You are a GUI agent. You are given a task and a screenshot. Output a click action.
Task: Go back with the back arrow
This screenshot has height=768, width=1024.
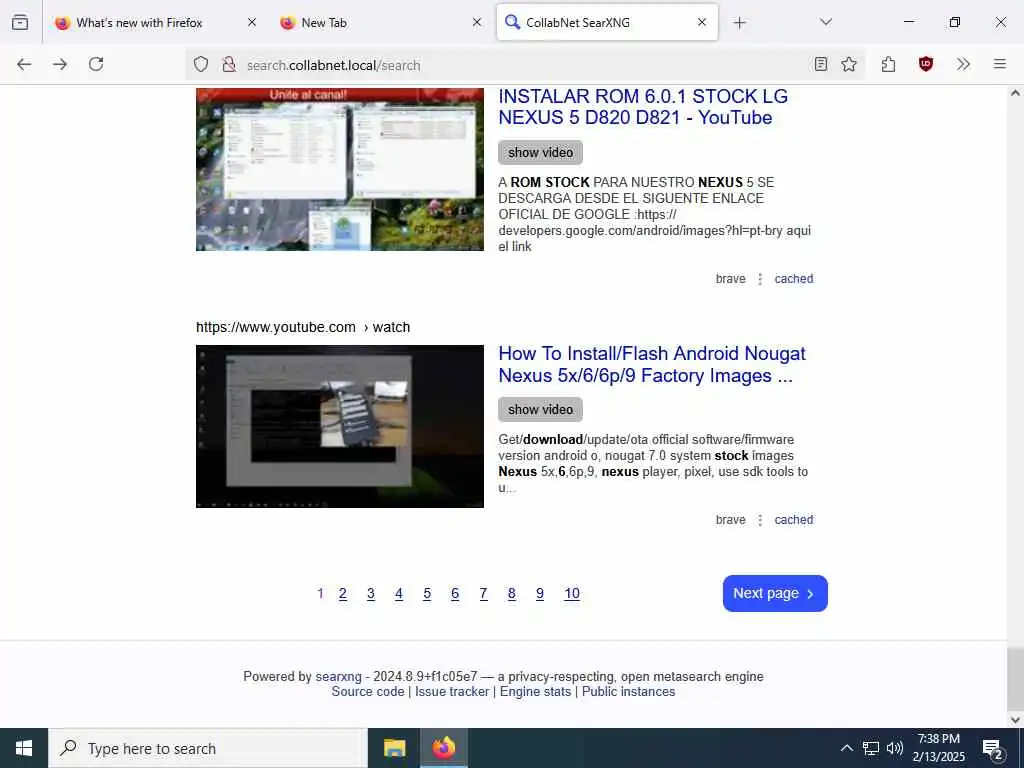(24, 64)
